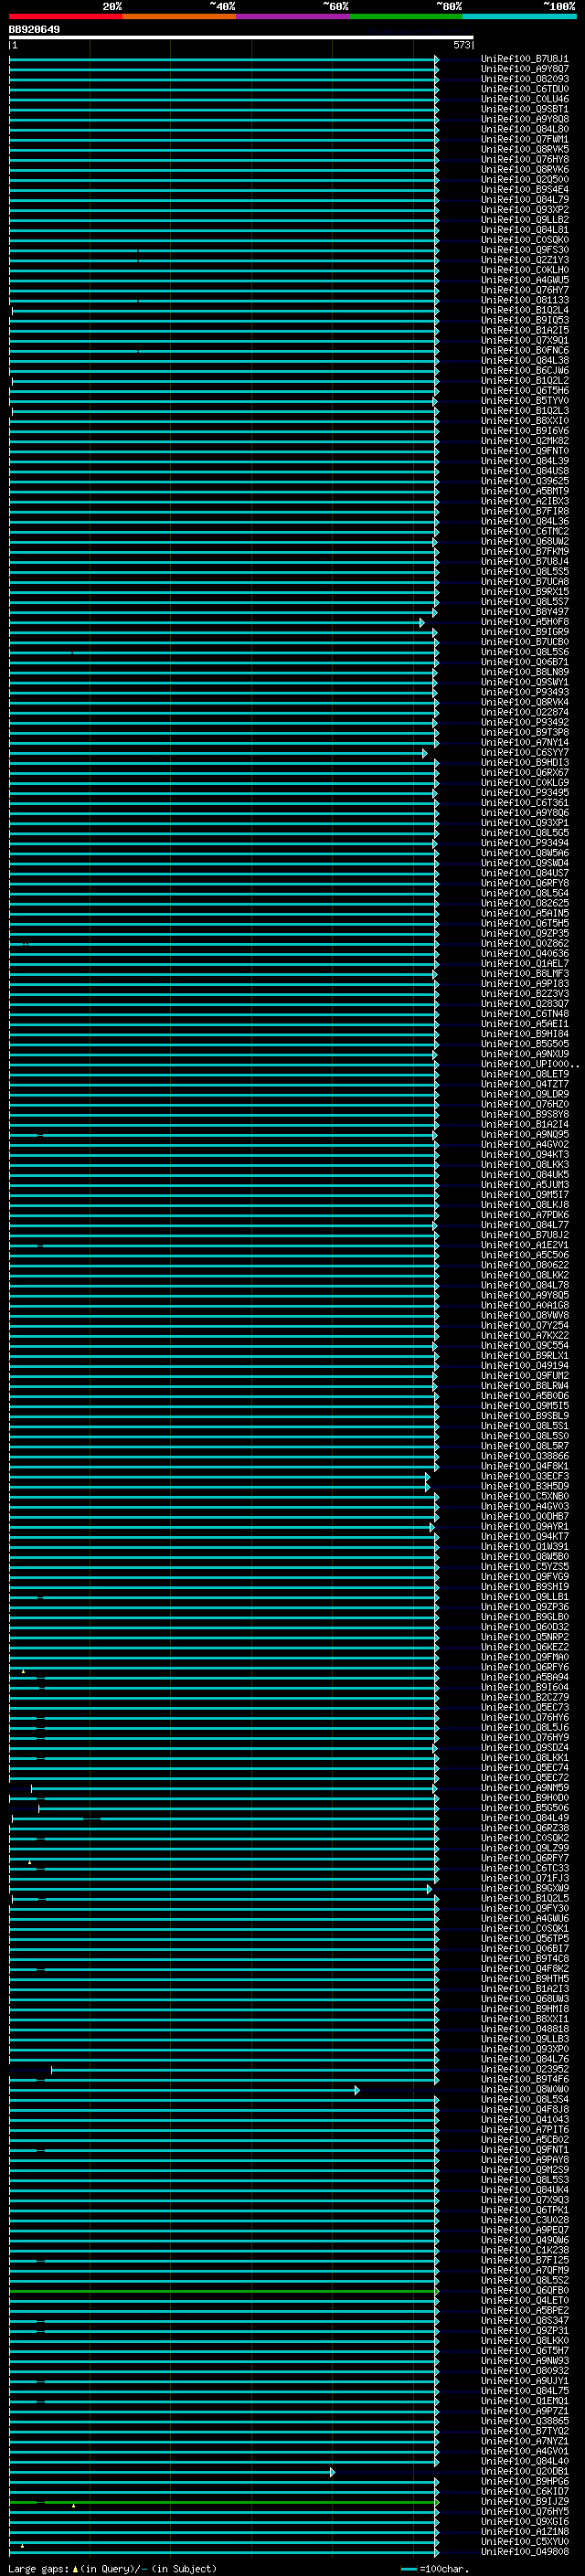Select hit UniRef100_B9S8Y8
Image resolution: width=585 pixels, height=2576 pixels.
(525, 1114)
